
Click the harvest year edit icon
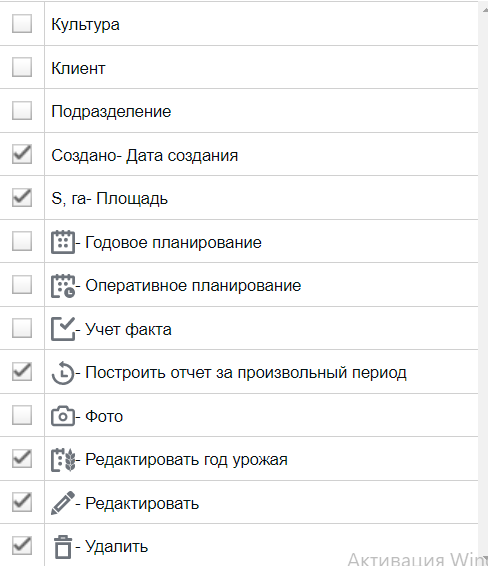[63, 460]
